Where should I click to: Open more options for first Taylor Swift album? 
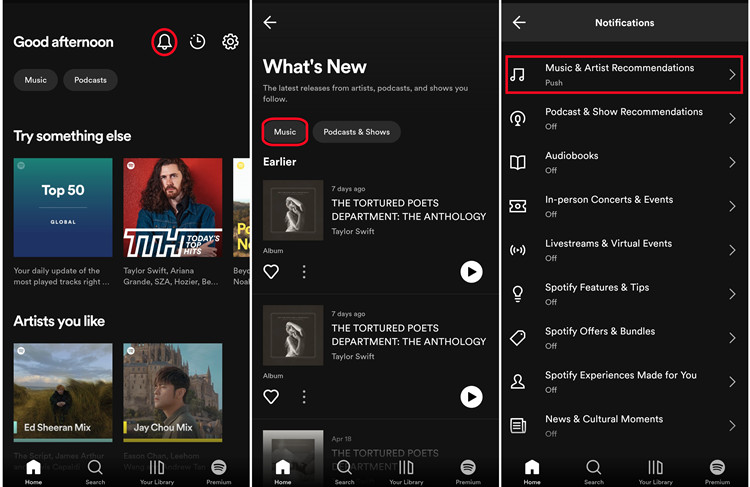[304, 272]
